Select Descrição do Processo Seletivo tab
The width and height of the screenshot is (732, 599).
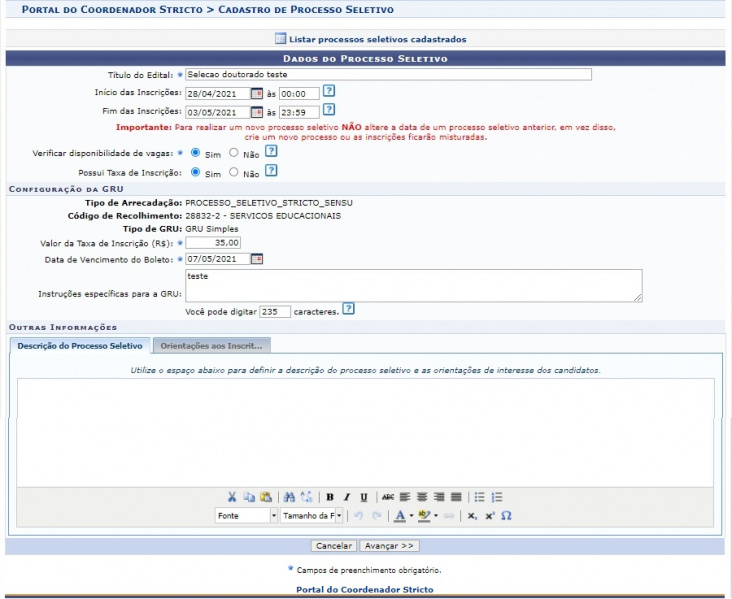[80, 345]
